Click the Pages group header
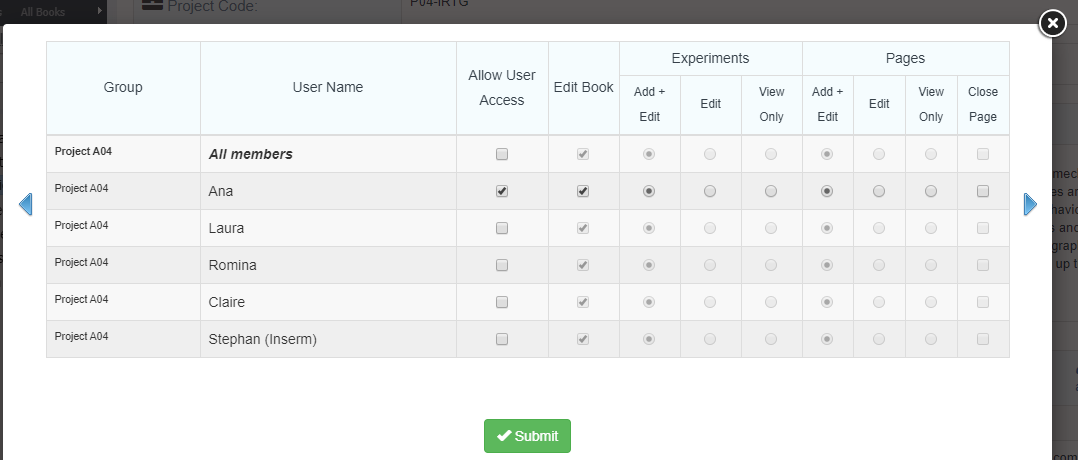The height and width of the screenshot is (460, 1078). click(x=905, y=58)
